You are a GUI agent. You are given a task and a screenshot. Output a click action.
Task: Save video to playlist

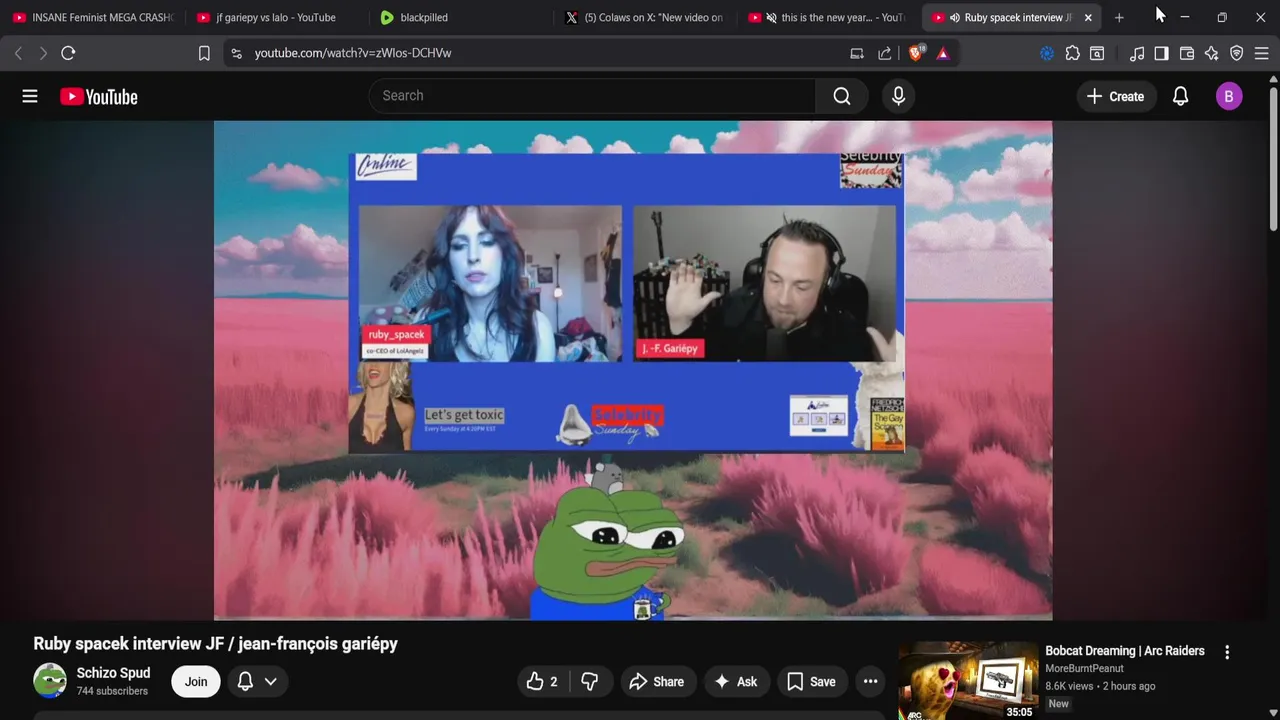[x=811, y=682]
